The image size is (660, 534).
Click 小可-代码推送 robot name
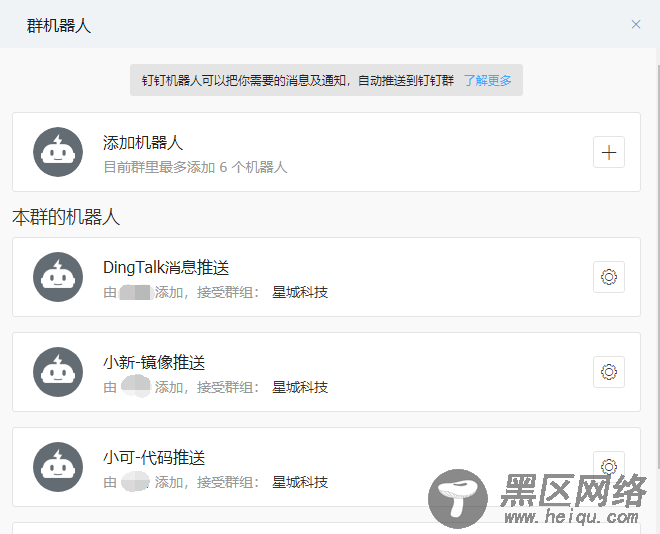tap(154, 458)
